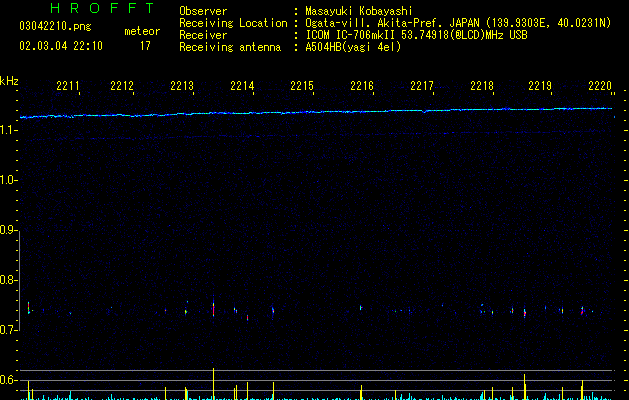Click the meteor count 17
The width and height of the screenshot is (629, 400).
[x=145, y=46]
